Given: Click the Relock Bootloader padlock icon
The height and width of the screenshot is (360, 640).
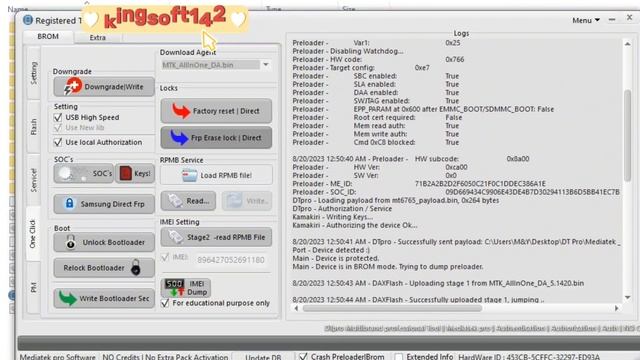Looking at the screenshot, I should coord(136,268).
